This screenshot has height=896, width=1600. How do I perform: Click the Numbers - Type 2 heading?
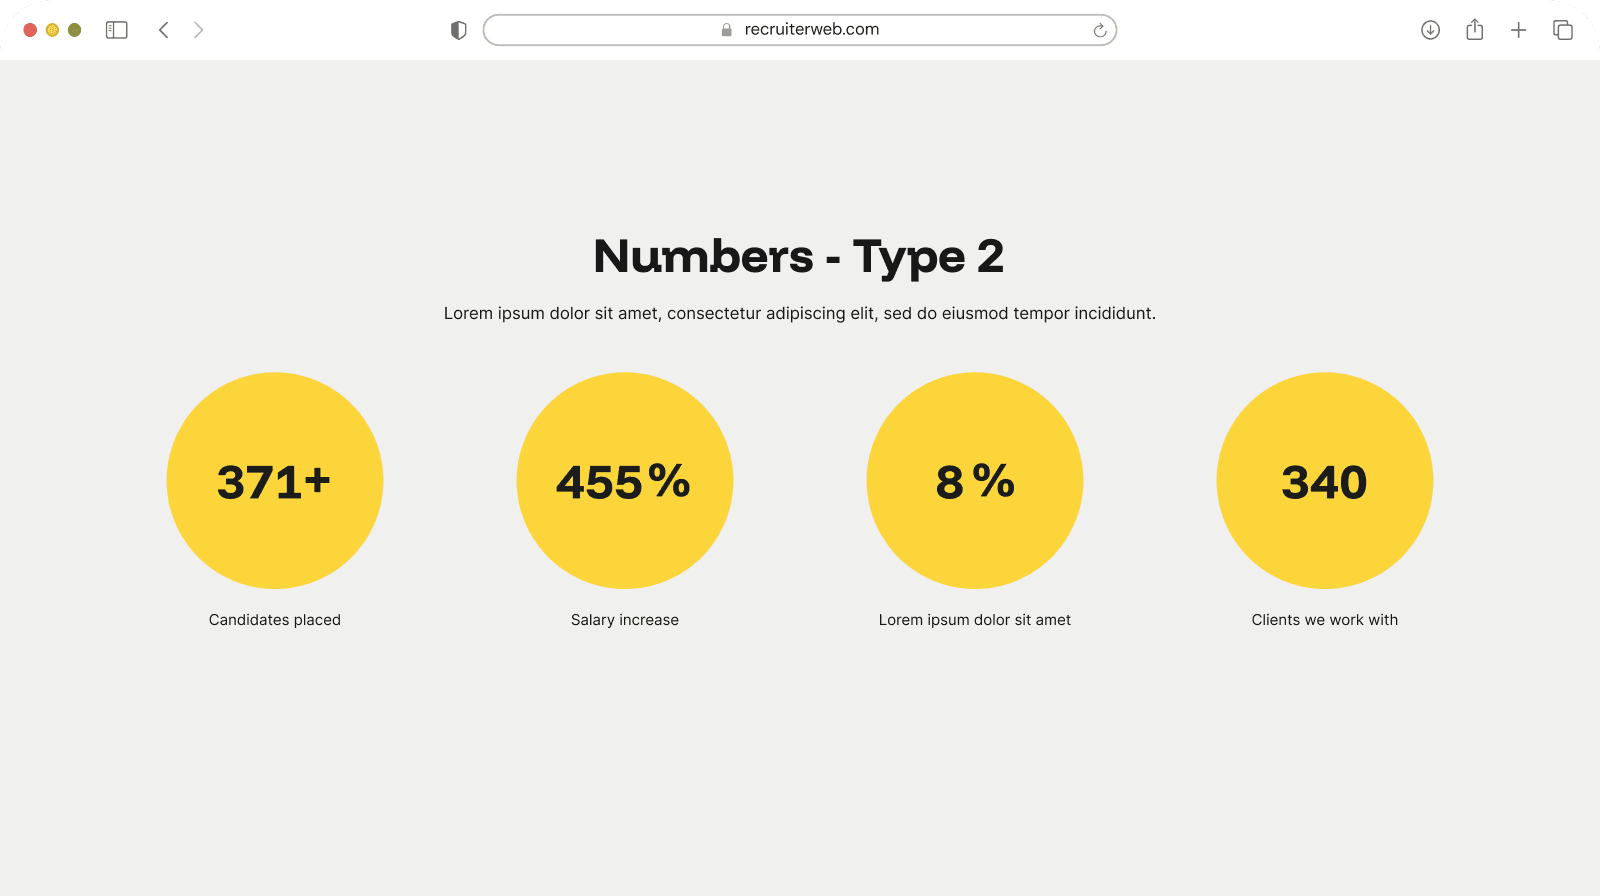(799, 257)
